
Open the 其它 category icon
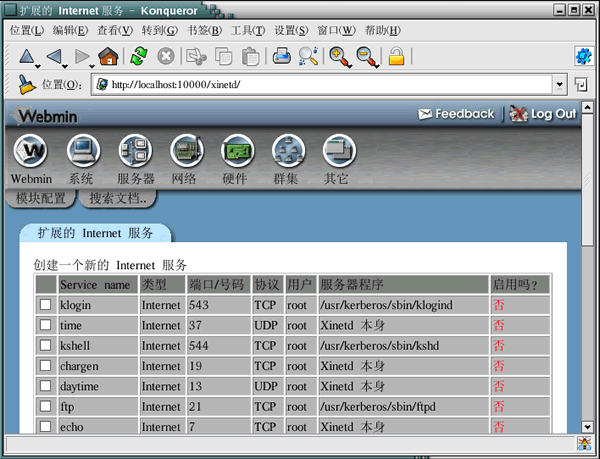coord(339,151)
